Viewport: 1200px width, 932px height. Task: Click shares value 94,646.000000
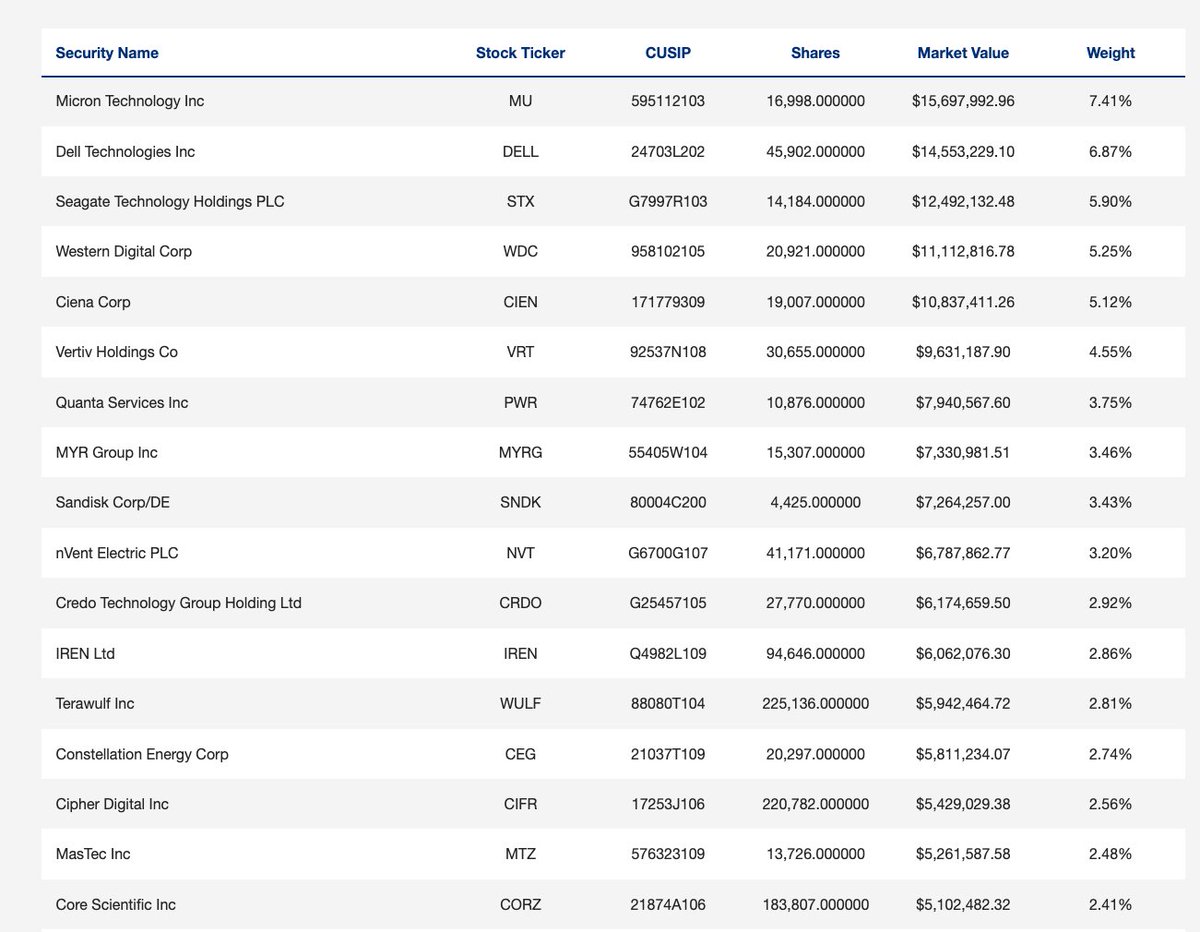coord(816,654)
